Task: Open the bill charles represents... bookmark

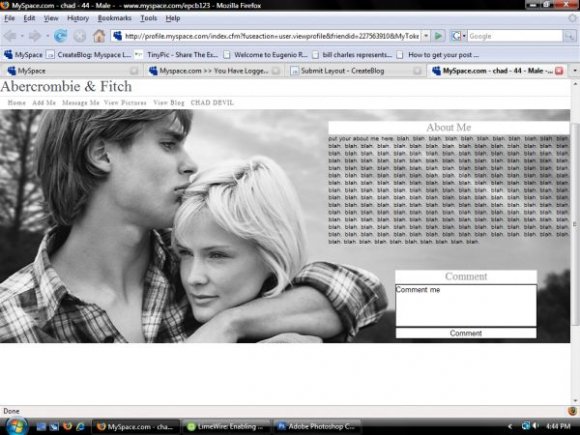Action: pyautogui.click(x=352, y=55)
